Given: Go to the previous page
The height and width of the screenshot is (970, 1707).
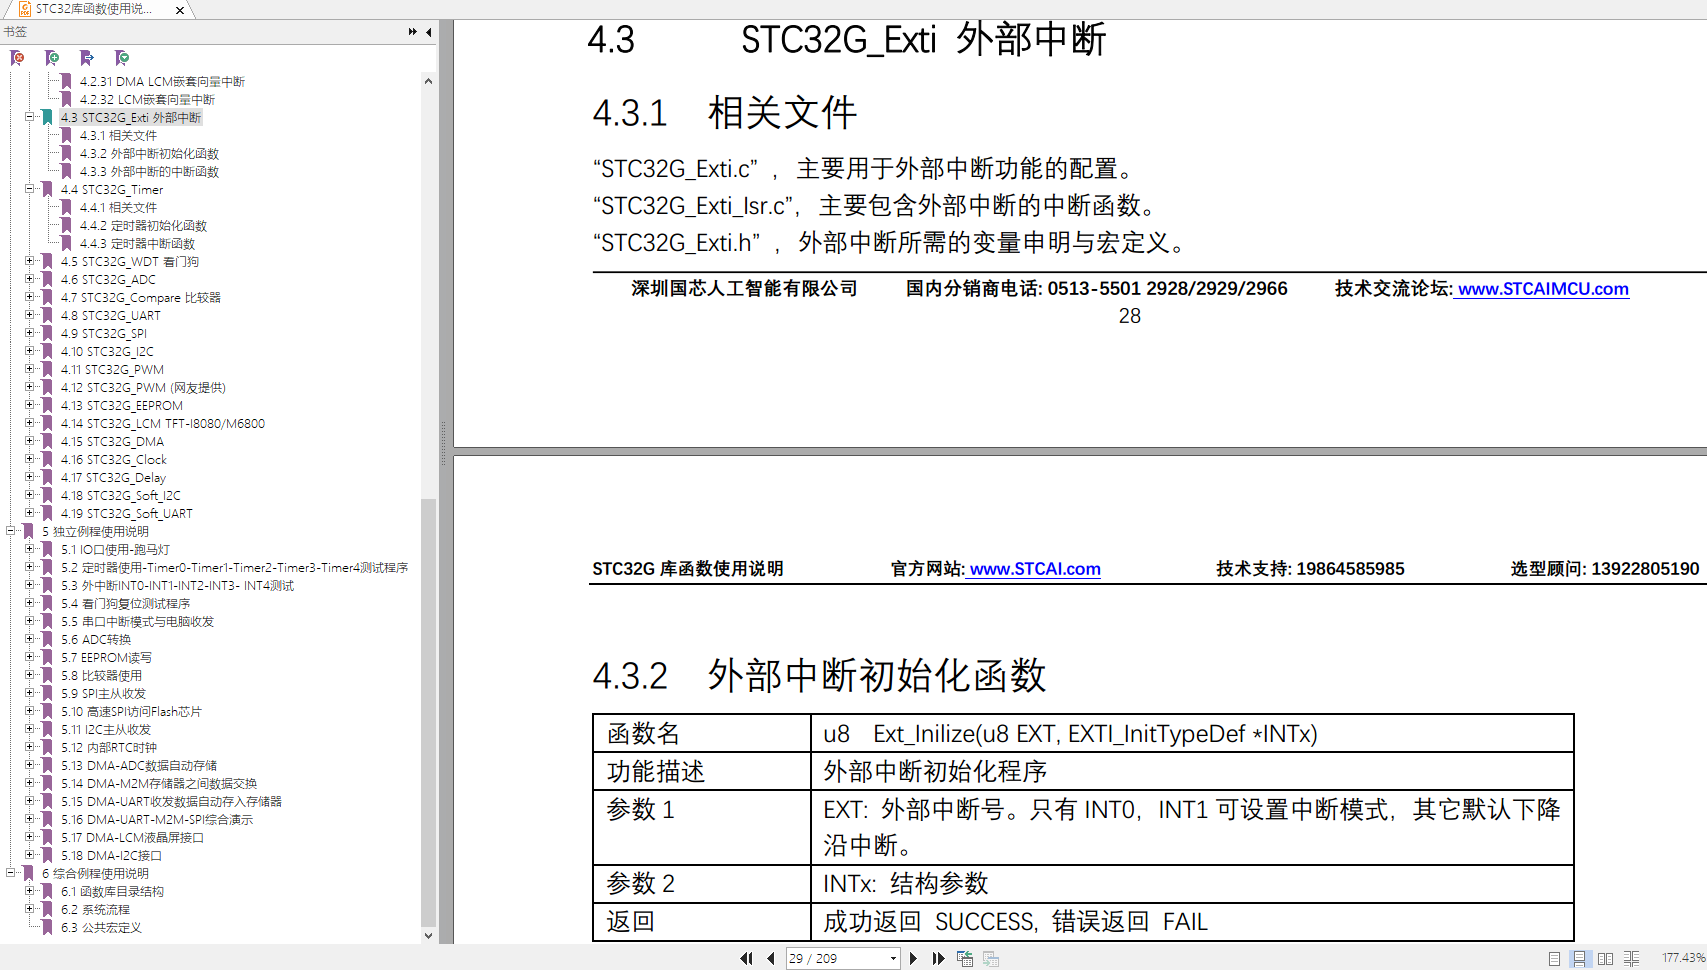Looking at the screenshot, I should pyautogui.click(x=770, y=958).
